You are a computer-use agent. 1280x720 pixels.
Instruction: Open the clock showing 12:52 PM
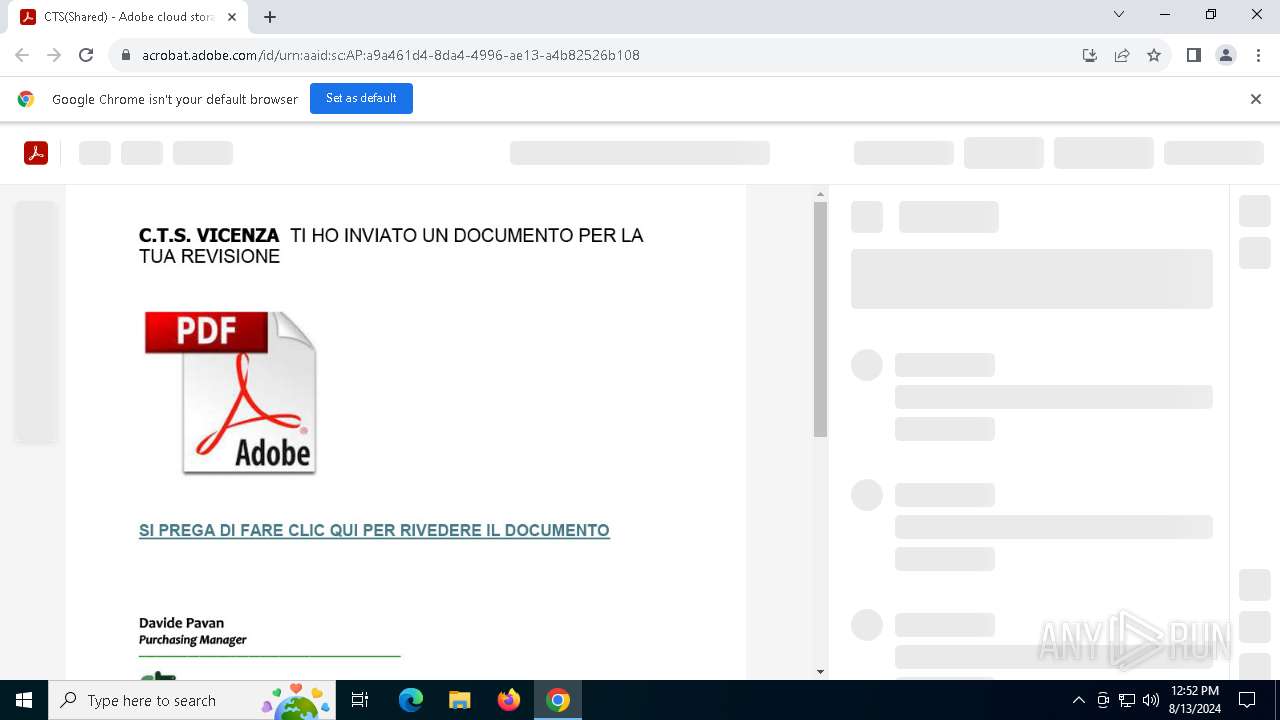tap(1194, 700)
